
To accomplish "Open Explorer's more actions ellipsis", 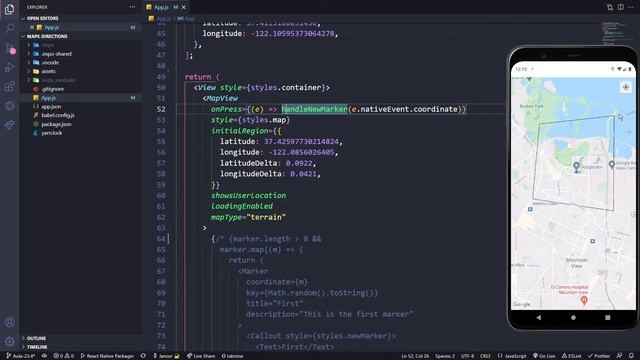I will pos(132,7).
